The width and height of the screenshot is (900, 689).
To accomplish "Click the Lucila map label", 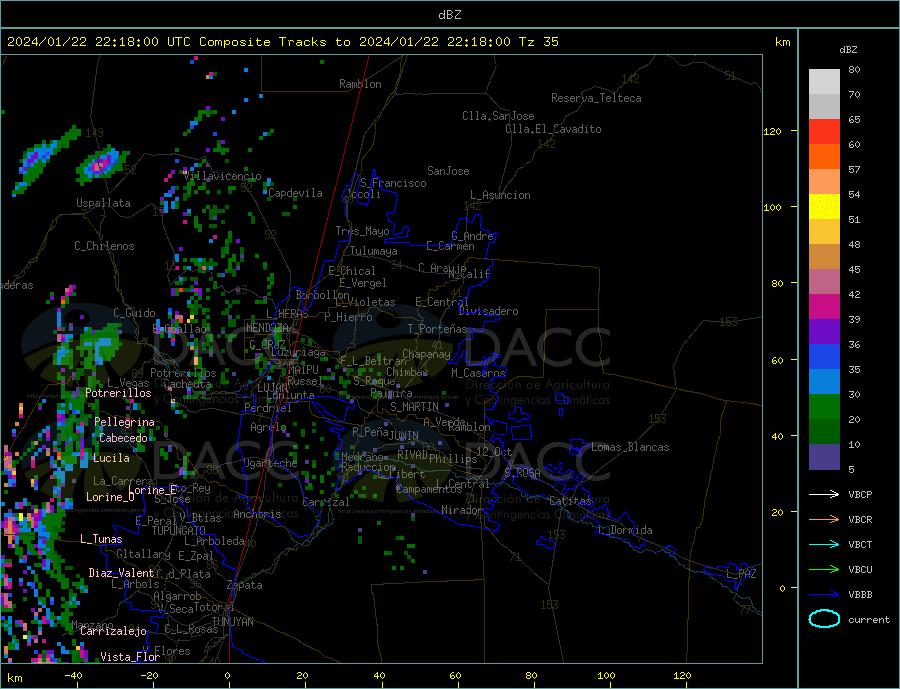I will (111, 458).
